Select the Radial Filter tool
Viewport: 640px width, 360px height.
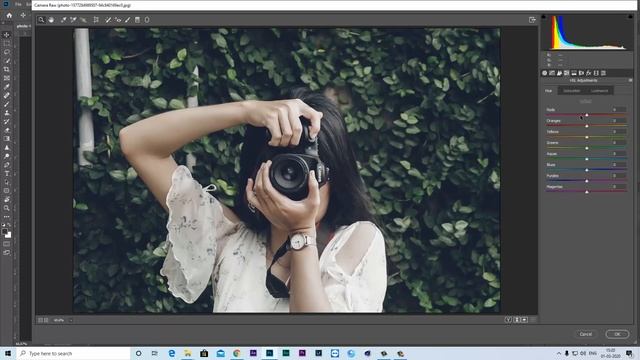click(147, 20)
